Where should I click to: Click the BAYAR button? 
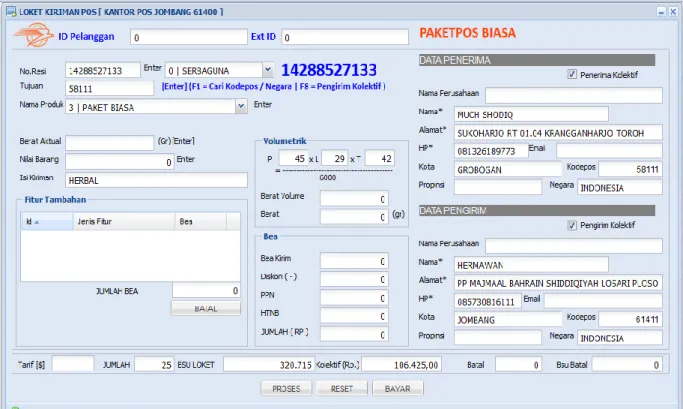pos(398,389)
